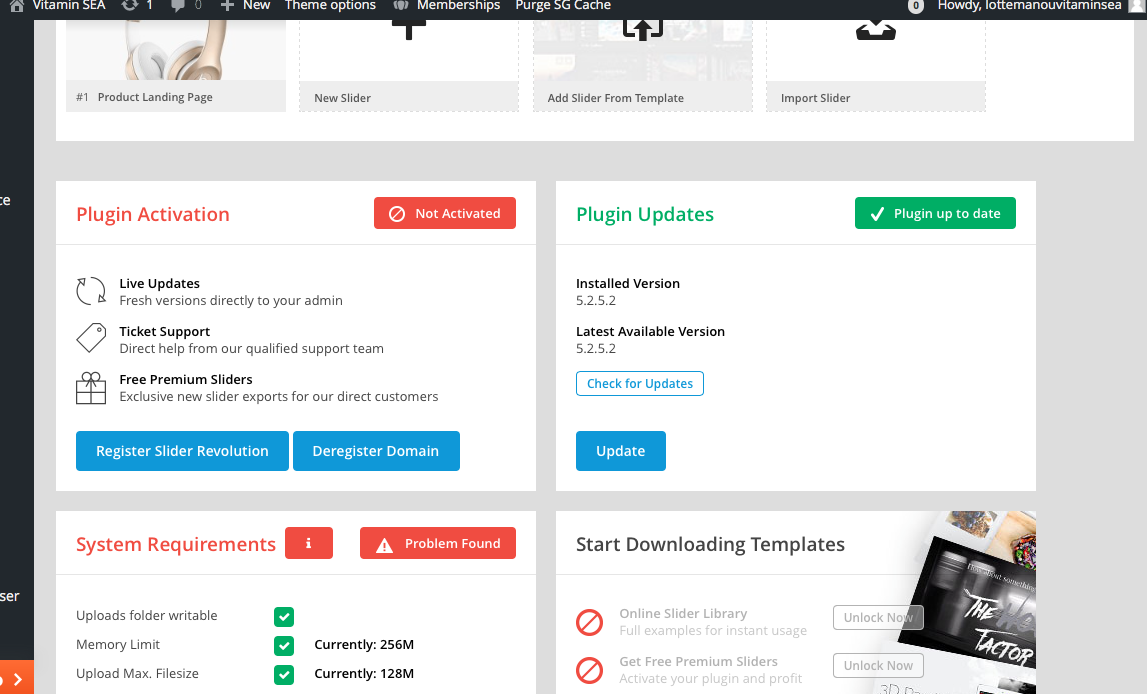Click Unlock Now for Online Slider Library

click(878, 618)
